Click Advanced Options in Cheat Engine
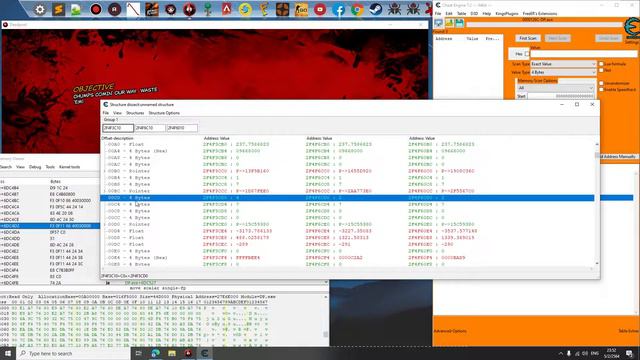The image size is (640, 360). [450, 331]
